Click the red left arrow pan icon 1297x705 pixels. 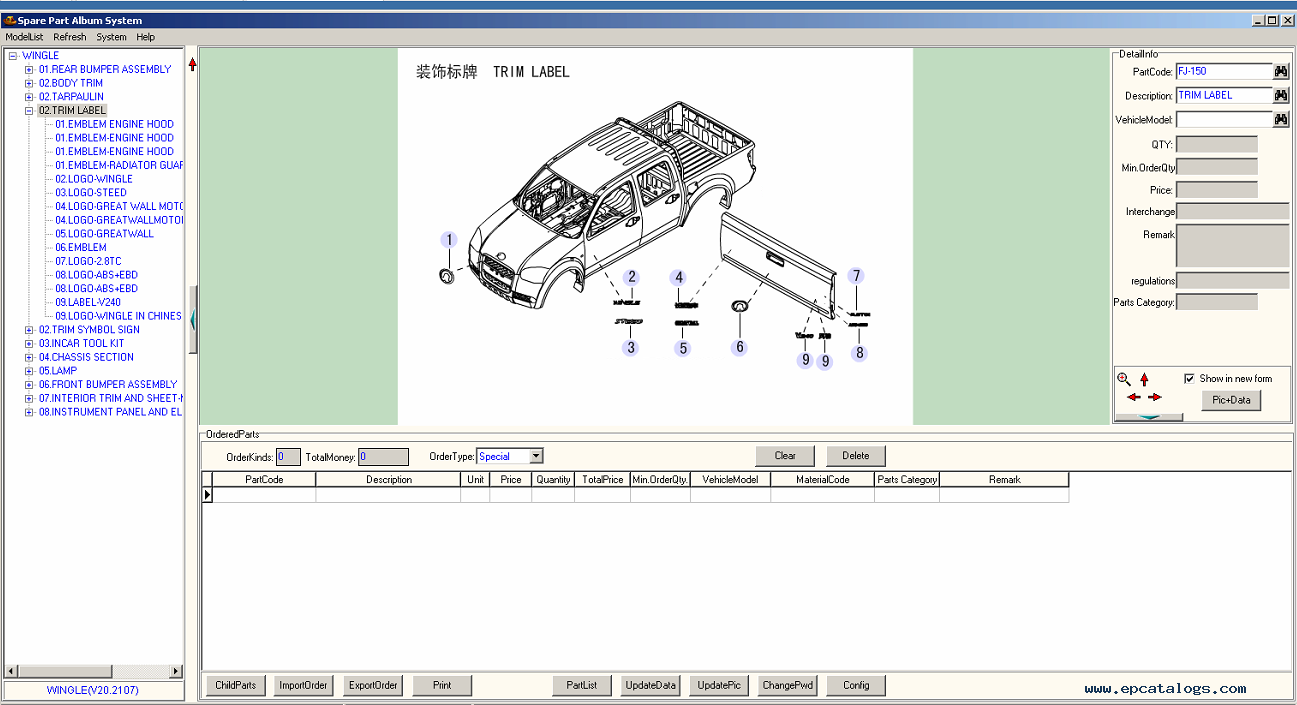1133,397
